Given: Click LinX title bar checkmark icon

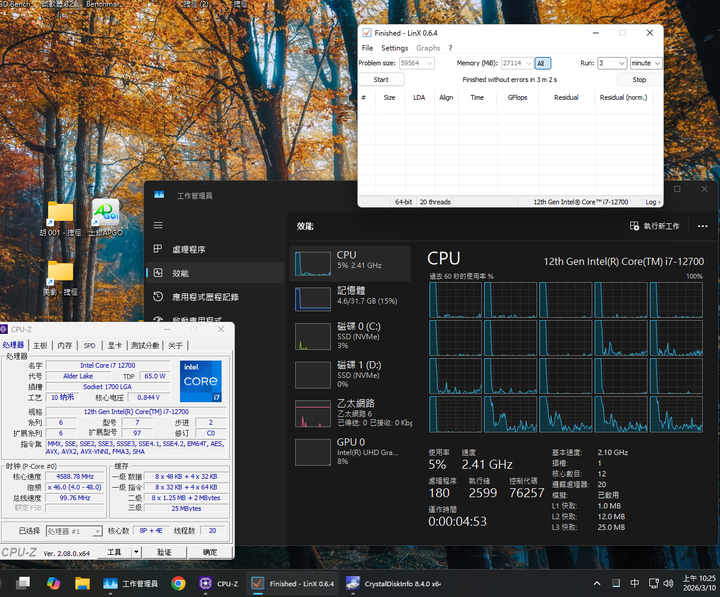Looking at the screenshot, I should click(x=367, y=33).
